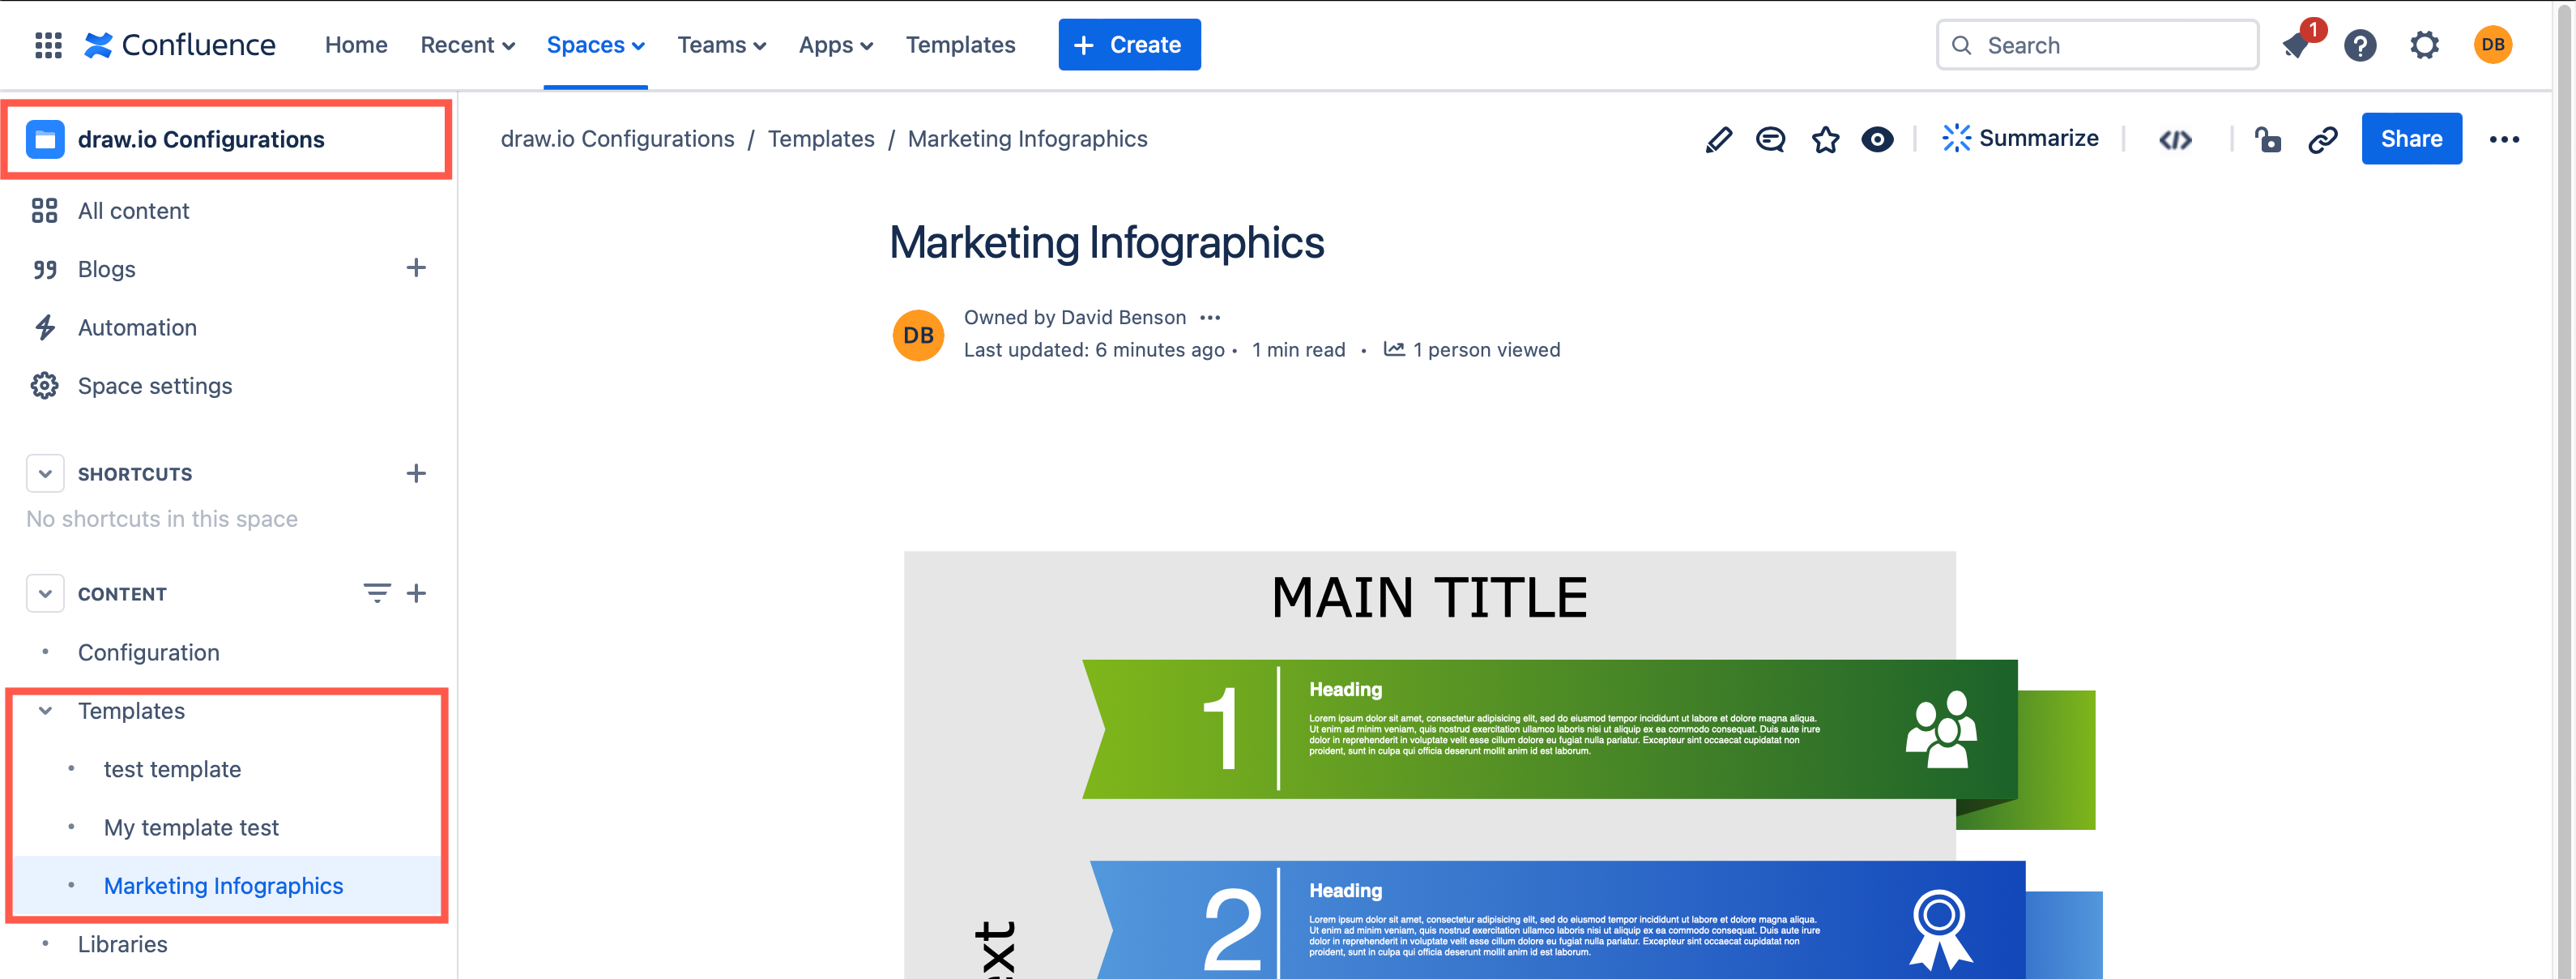This screenshot has width=2576, height=979.
Task: Open notifications via the bell icon
Action: (2295, 44)
